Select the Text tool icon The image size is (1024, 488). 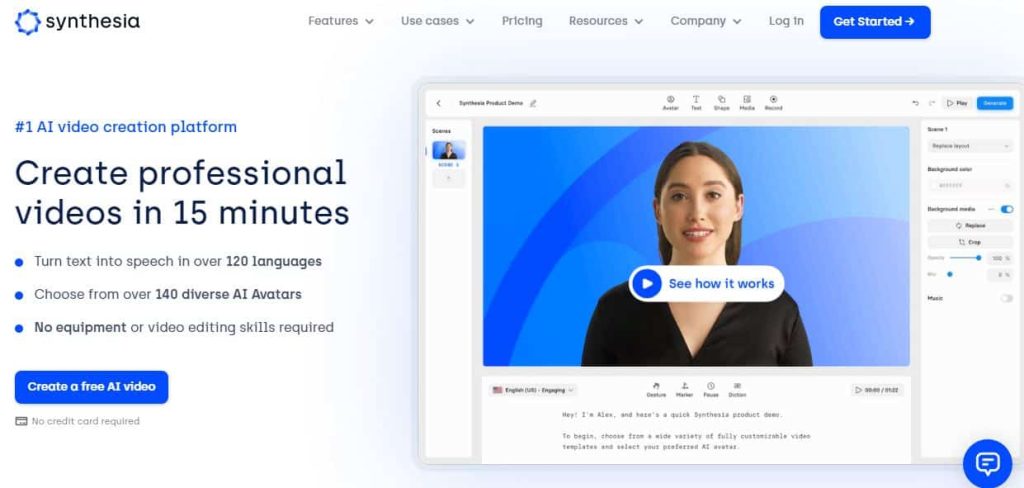696,102
